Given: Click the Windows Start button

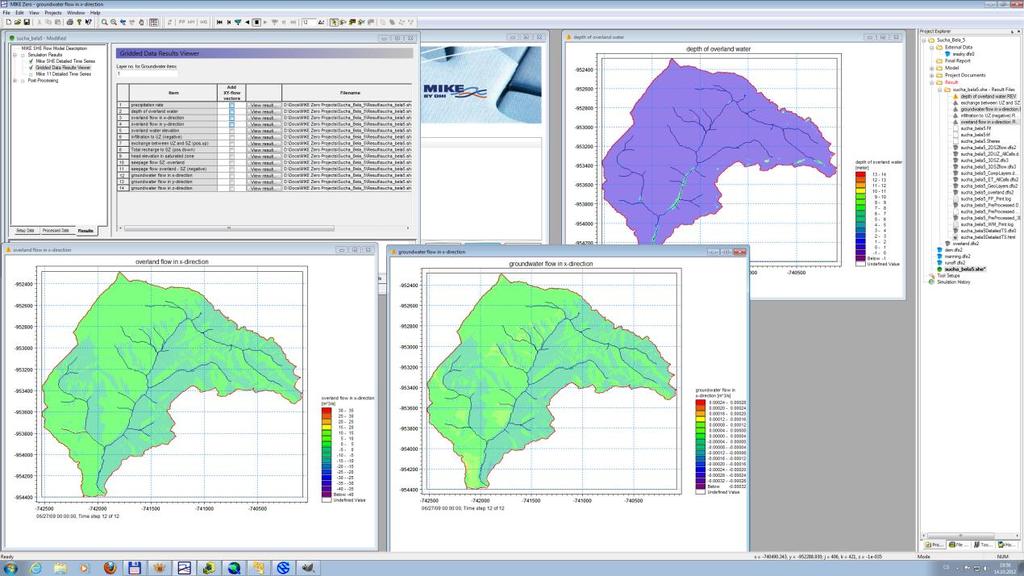Looking at the screenshot, I should (x=10, y=568).
